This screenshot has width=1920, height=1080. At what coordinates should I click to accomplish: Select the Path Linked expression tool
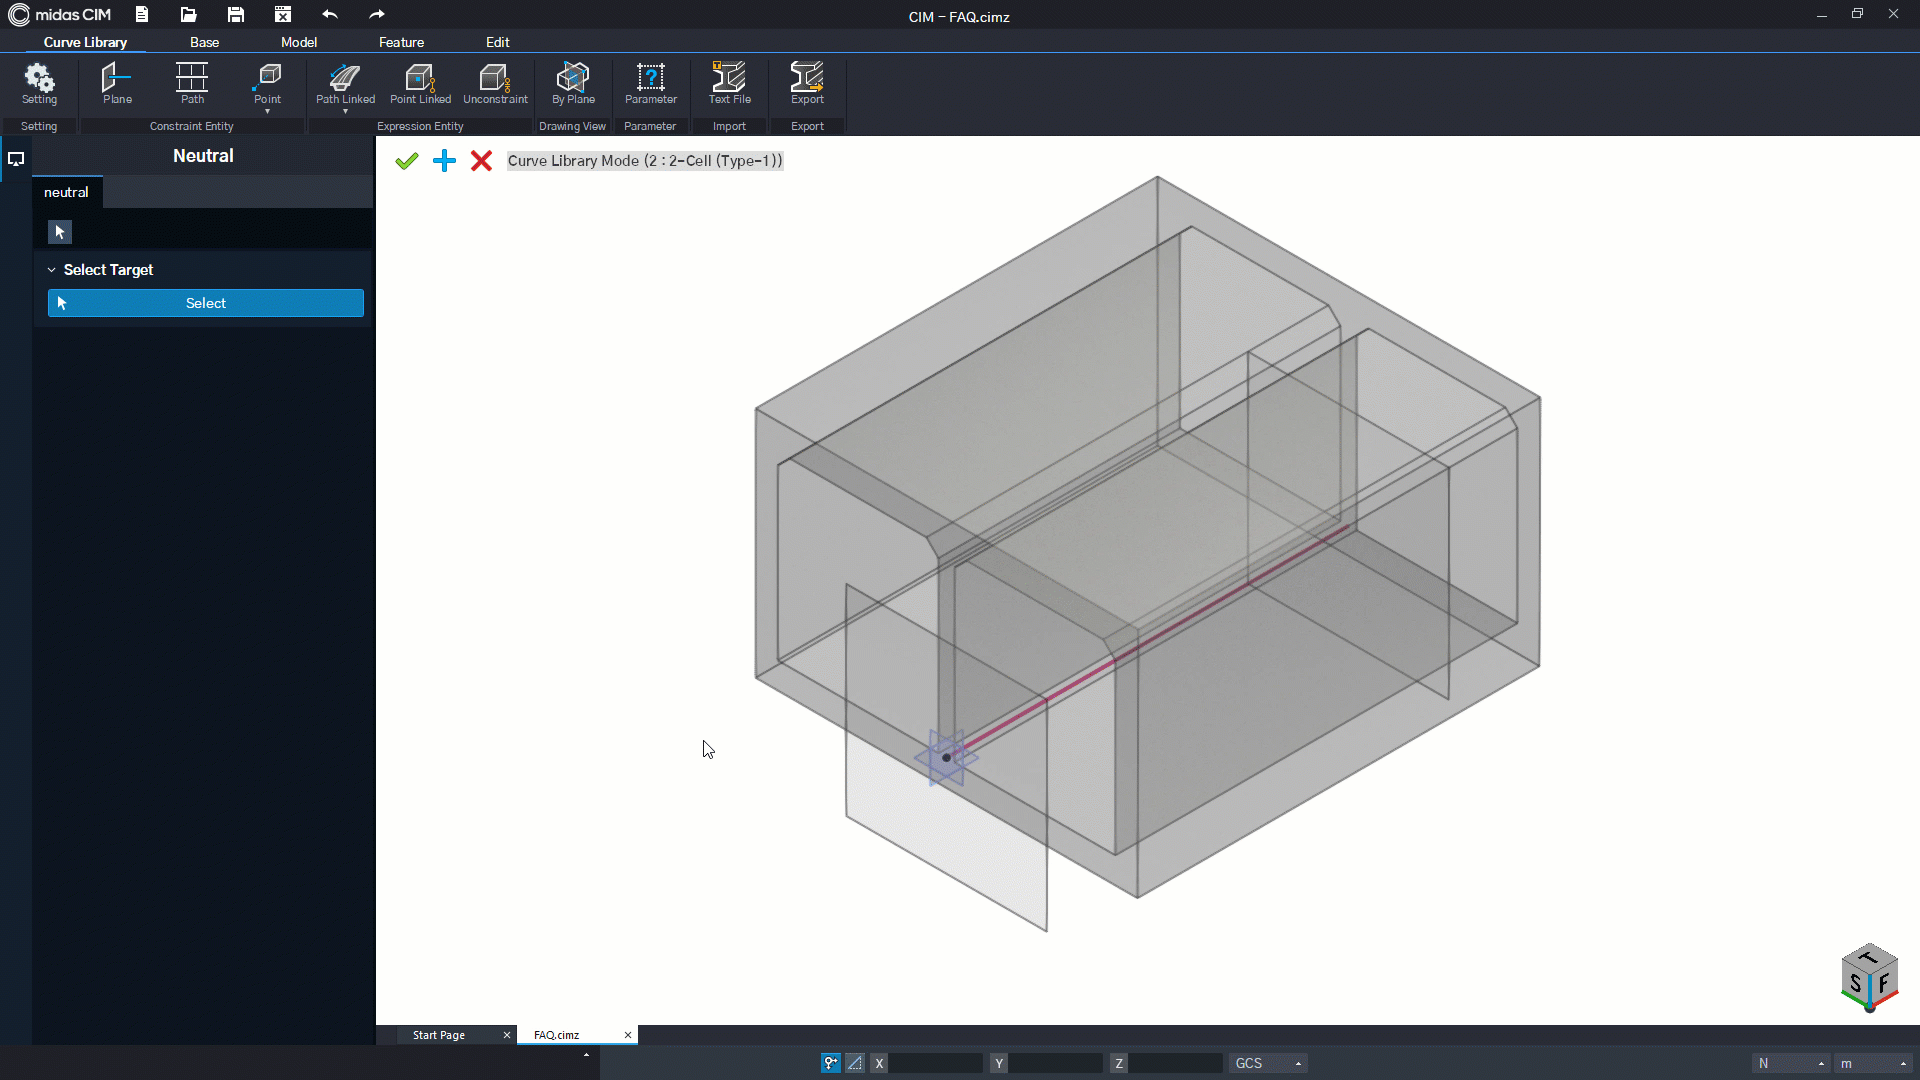[x=345, y=84]
